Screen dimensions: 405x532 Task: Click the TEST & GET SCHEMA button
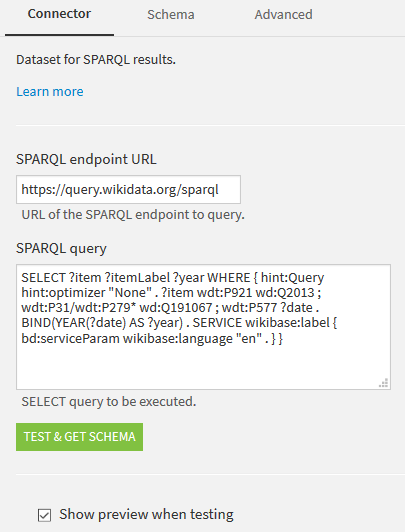(79, 437)
